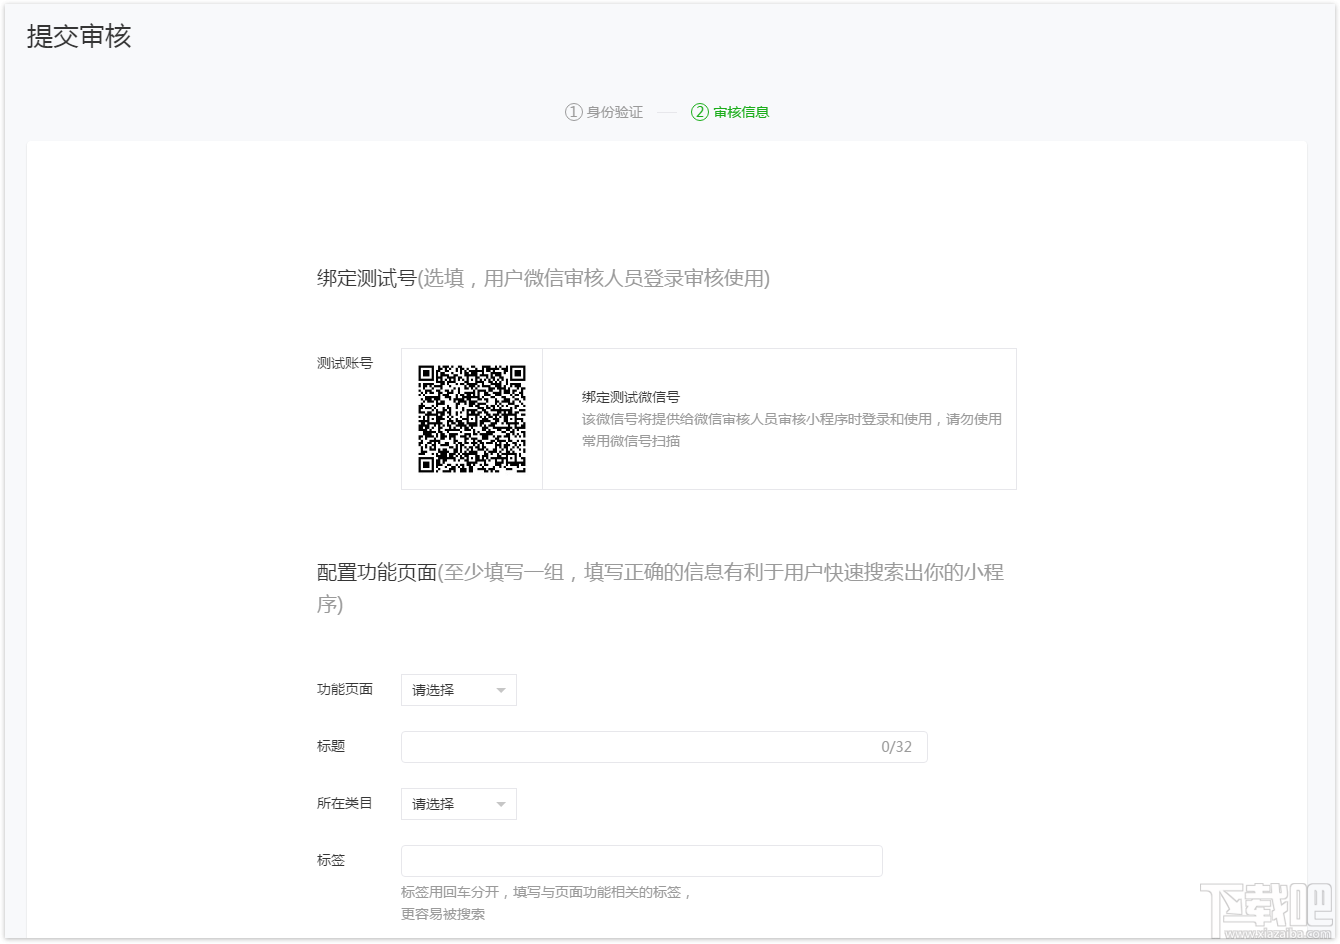Click the 绑定测试微信号 heading
This screenshot has width=1340, height=944.
pyautogui.click(x=634, y=395)
